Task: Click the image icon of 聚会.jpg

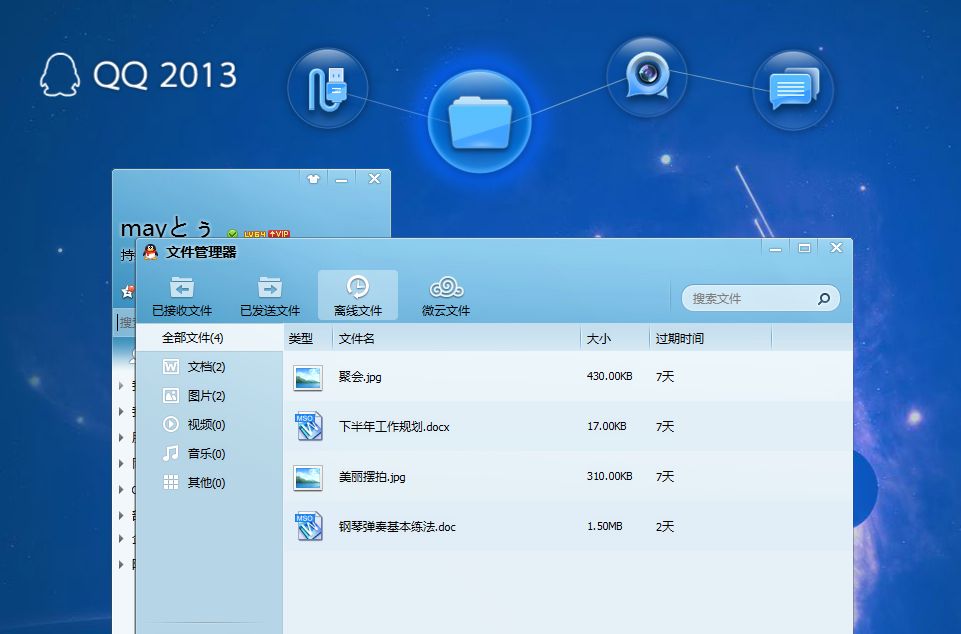Action: coord(308,377)
